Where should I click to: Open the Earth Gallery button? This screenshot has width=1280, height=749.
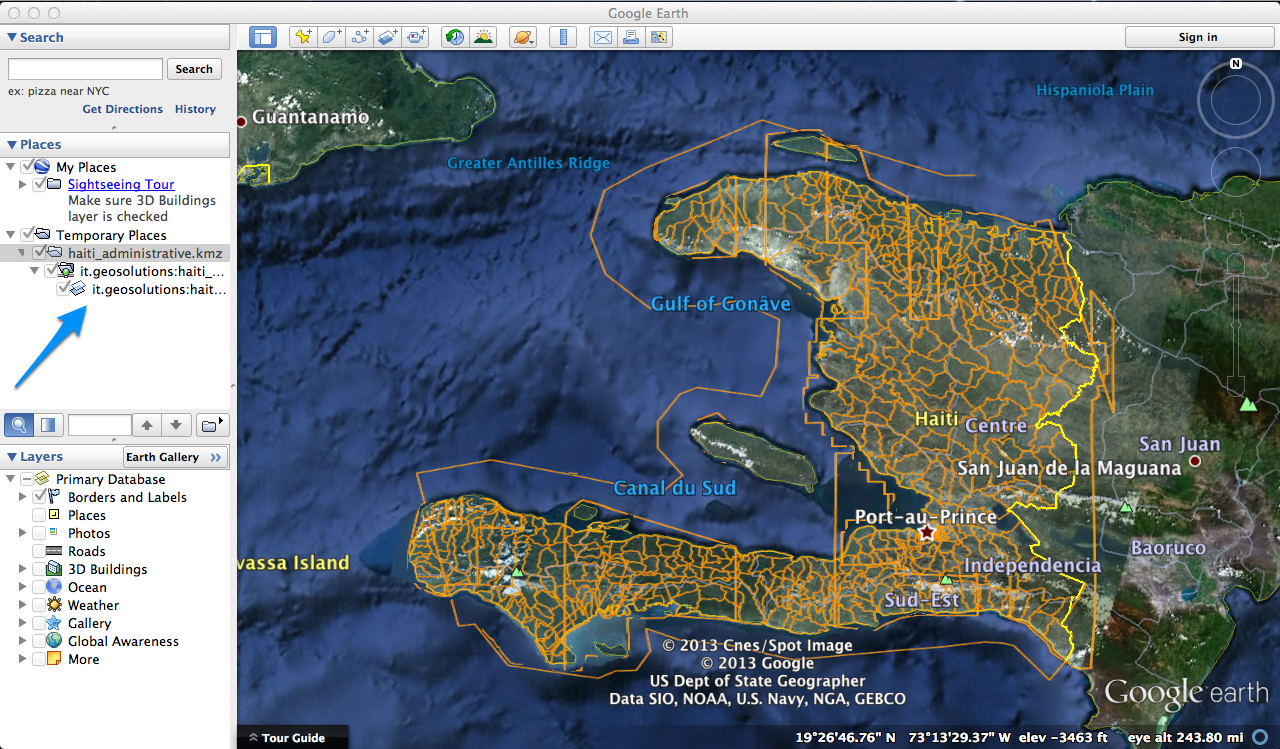coord(176,457)
